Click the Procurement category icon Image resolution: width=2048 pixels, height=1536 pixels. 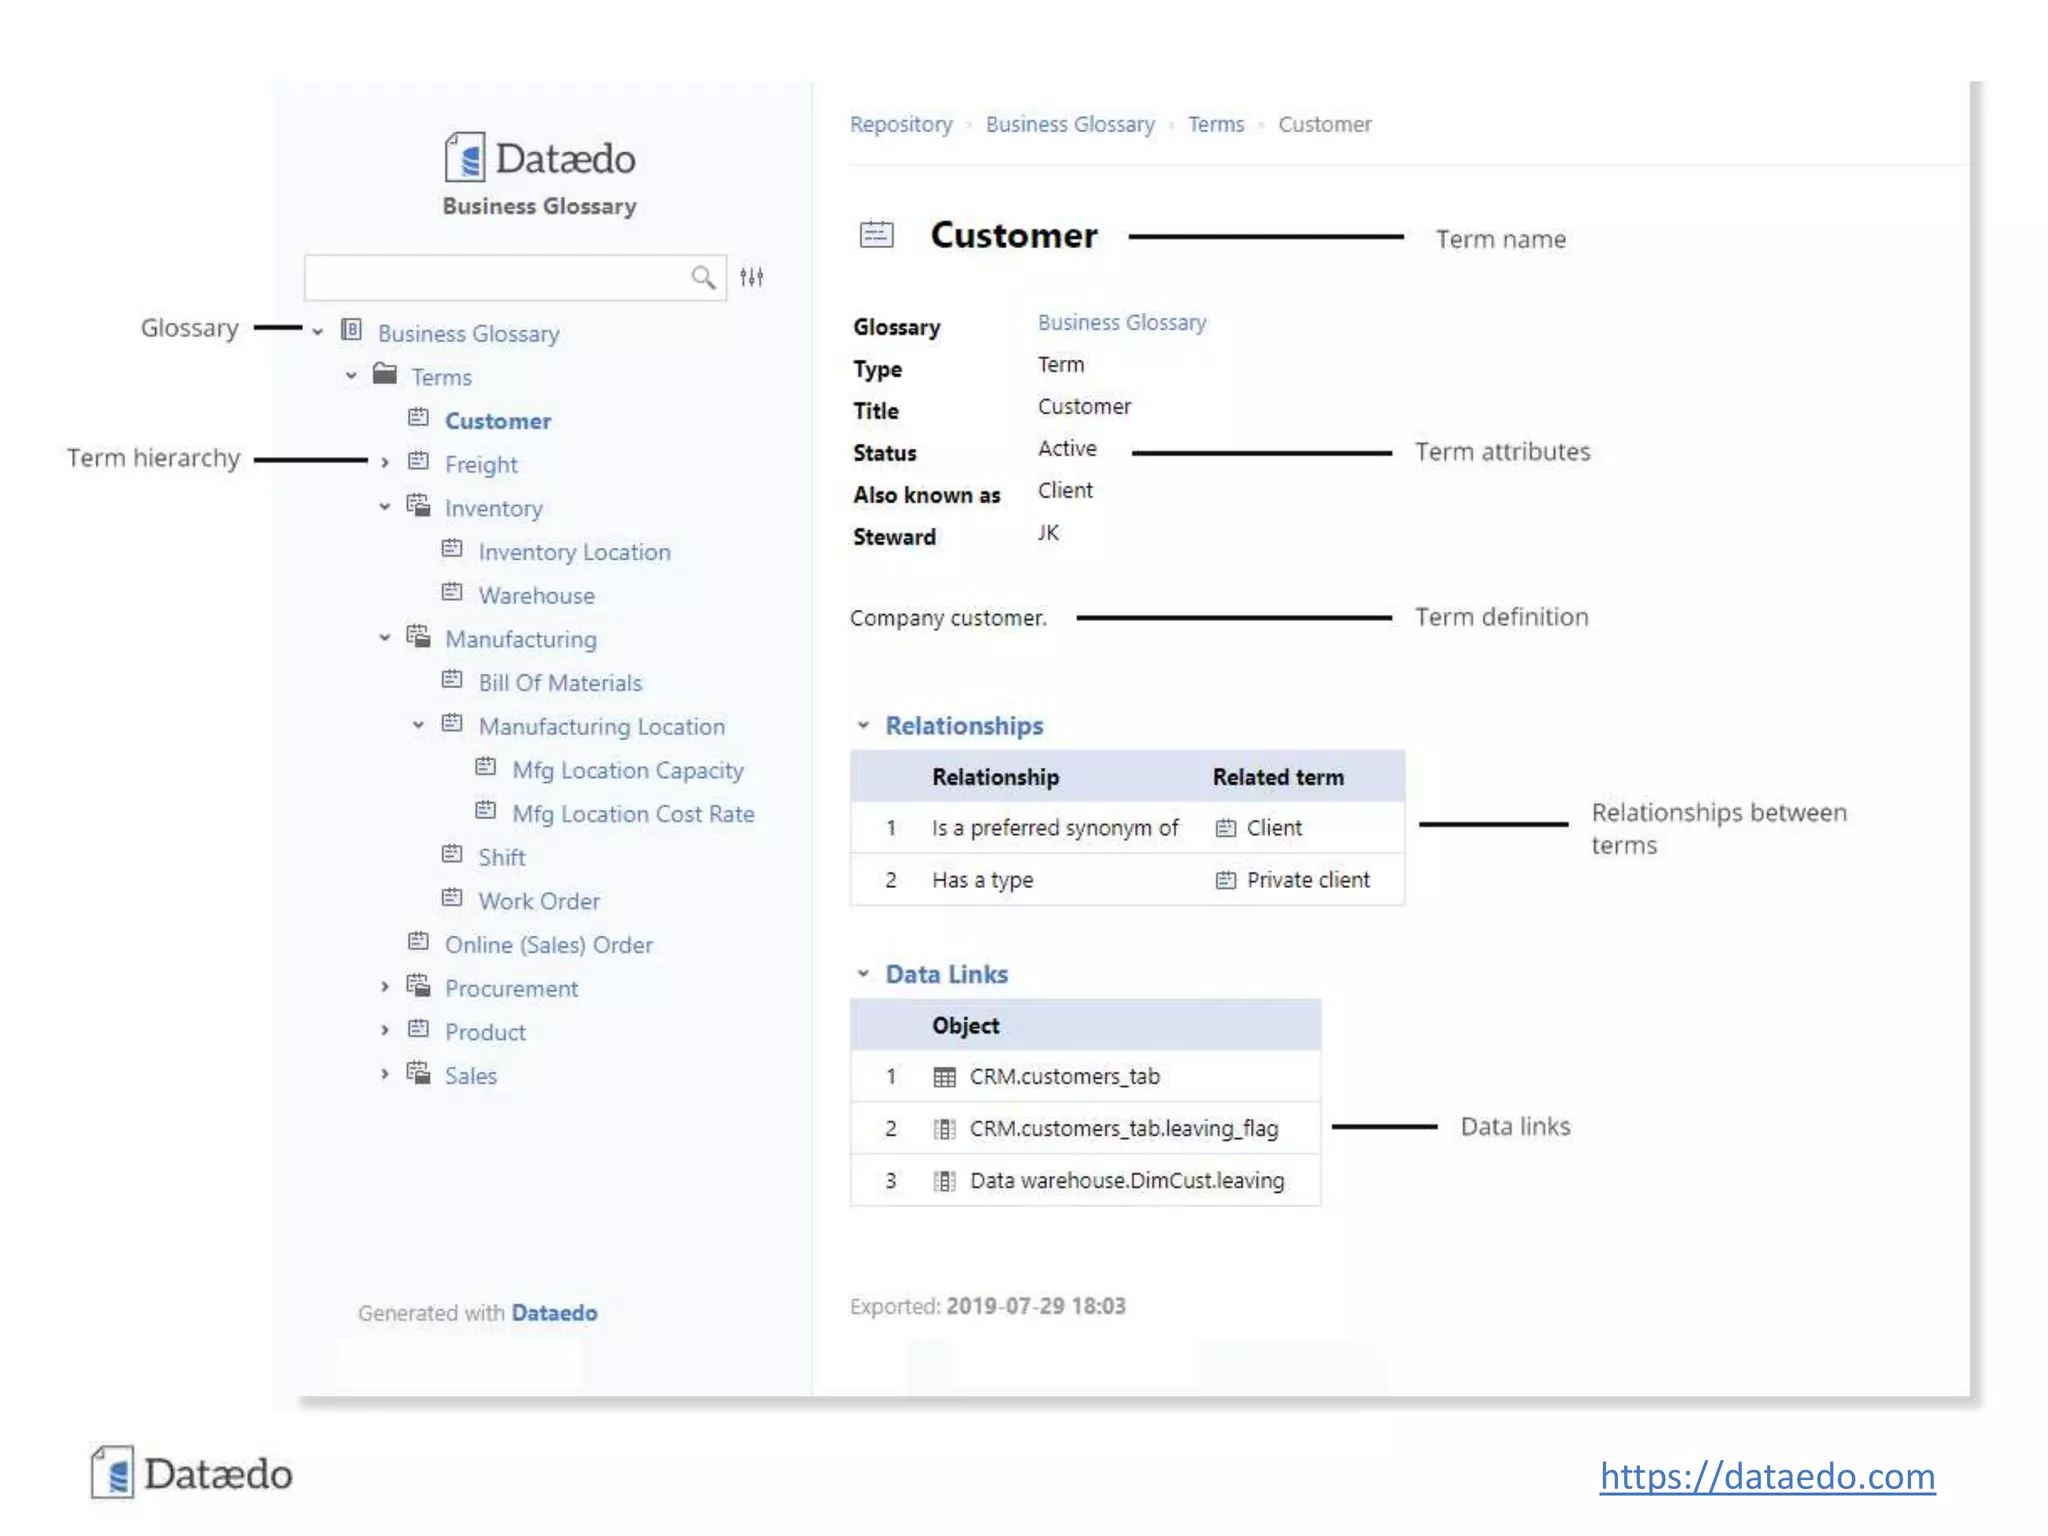[419, 985]
